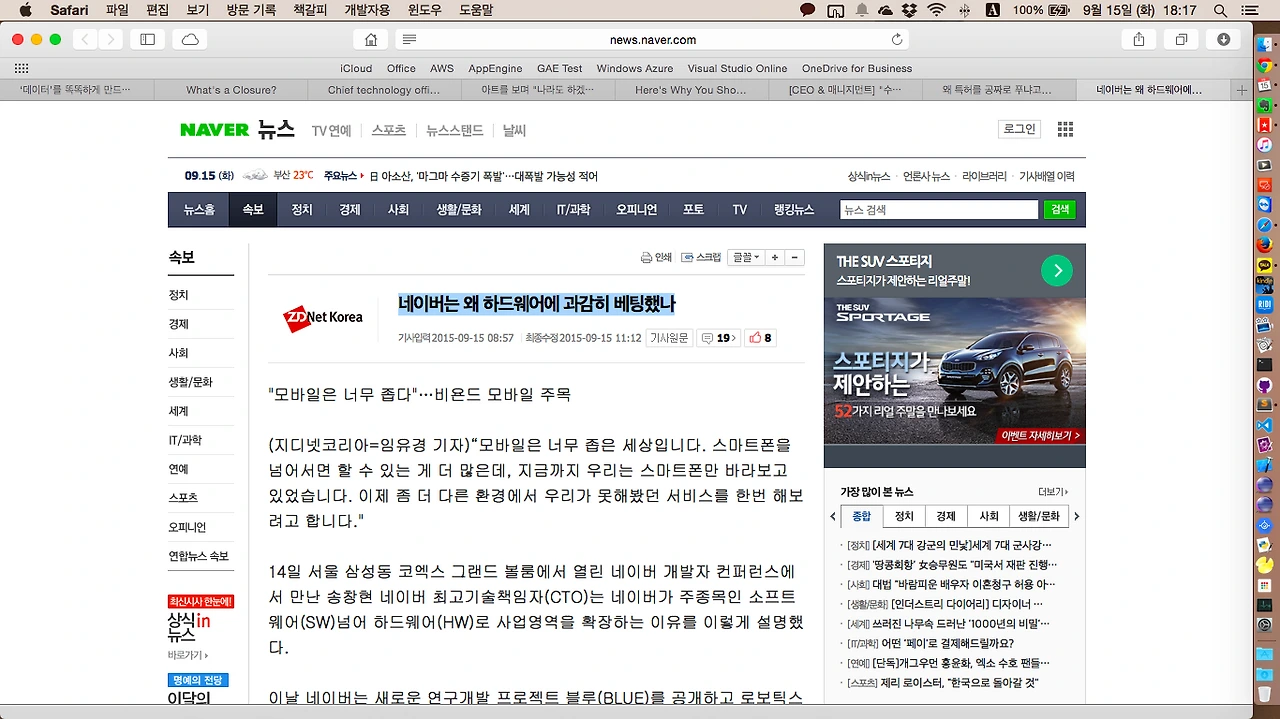
Task: Open the Dropbox menu bar icon
Action: pyautogui.click(x=909, y=10)
